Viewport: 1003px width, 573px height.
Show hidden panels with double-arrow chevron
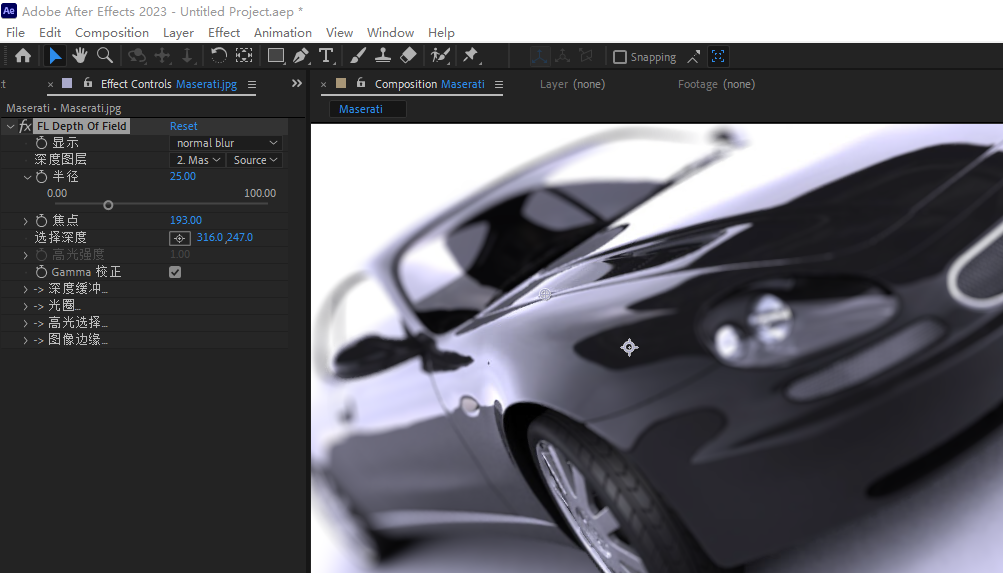[297, 83]
